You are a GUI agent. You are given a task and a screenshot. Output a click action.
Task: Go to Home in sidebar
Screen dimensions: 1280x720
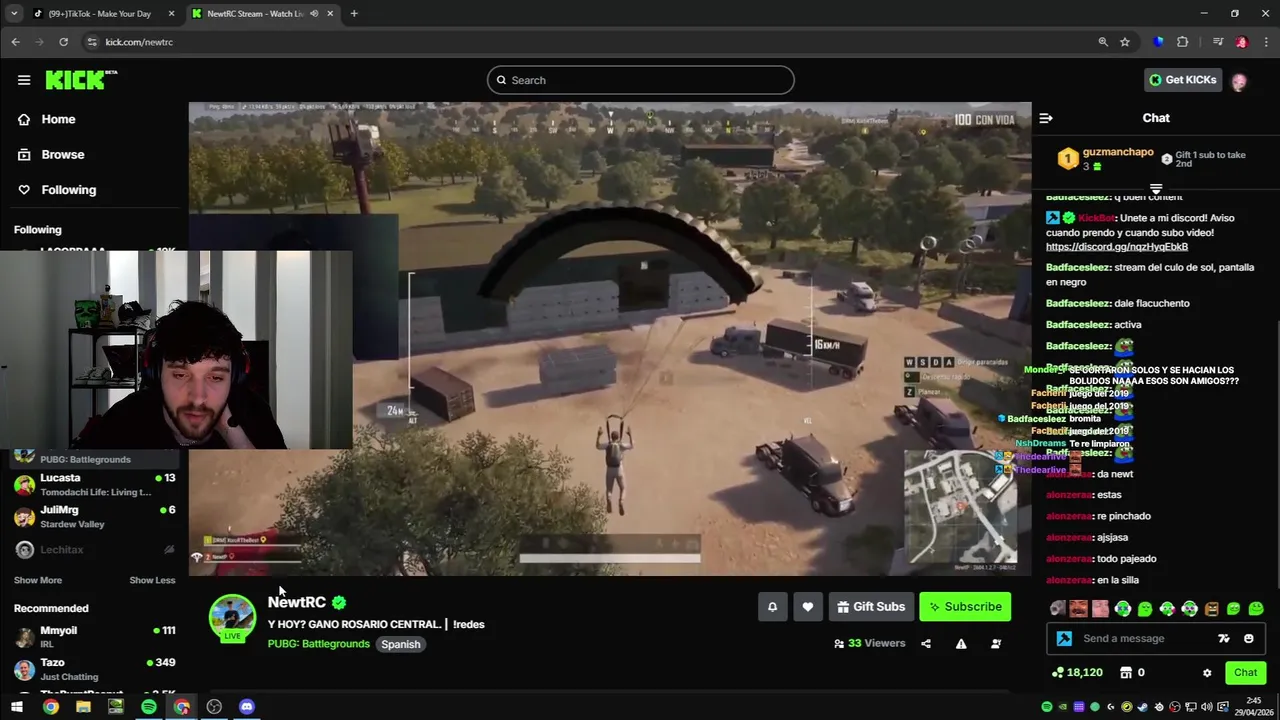[x=58, y=119]
